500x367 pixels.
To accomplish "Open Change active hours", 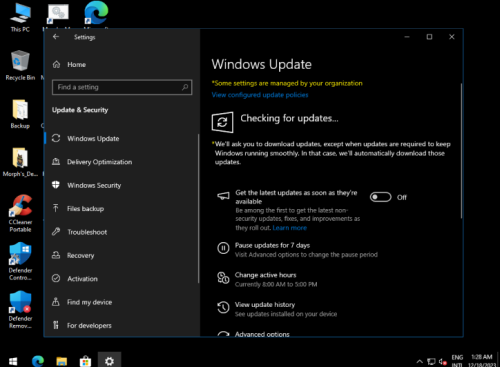I will (265, 275).
